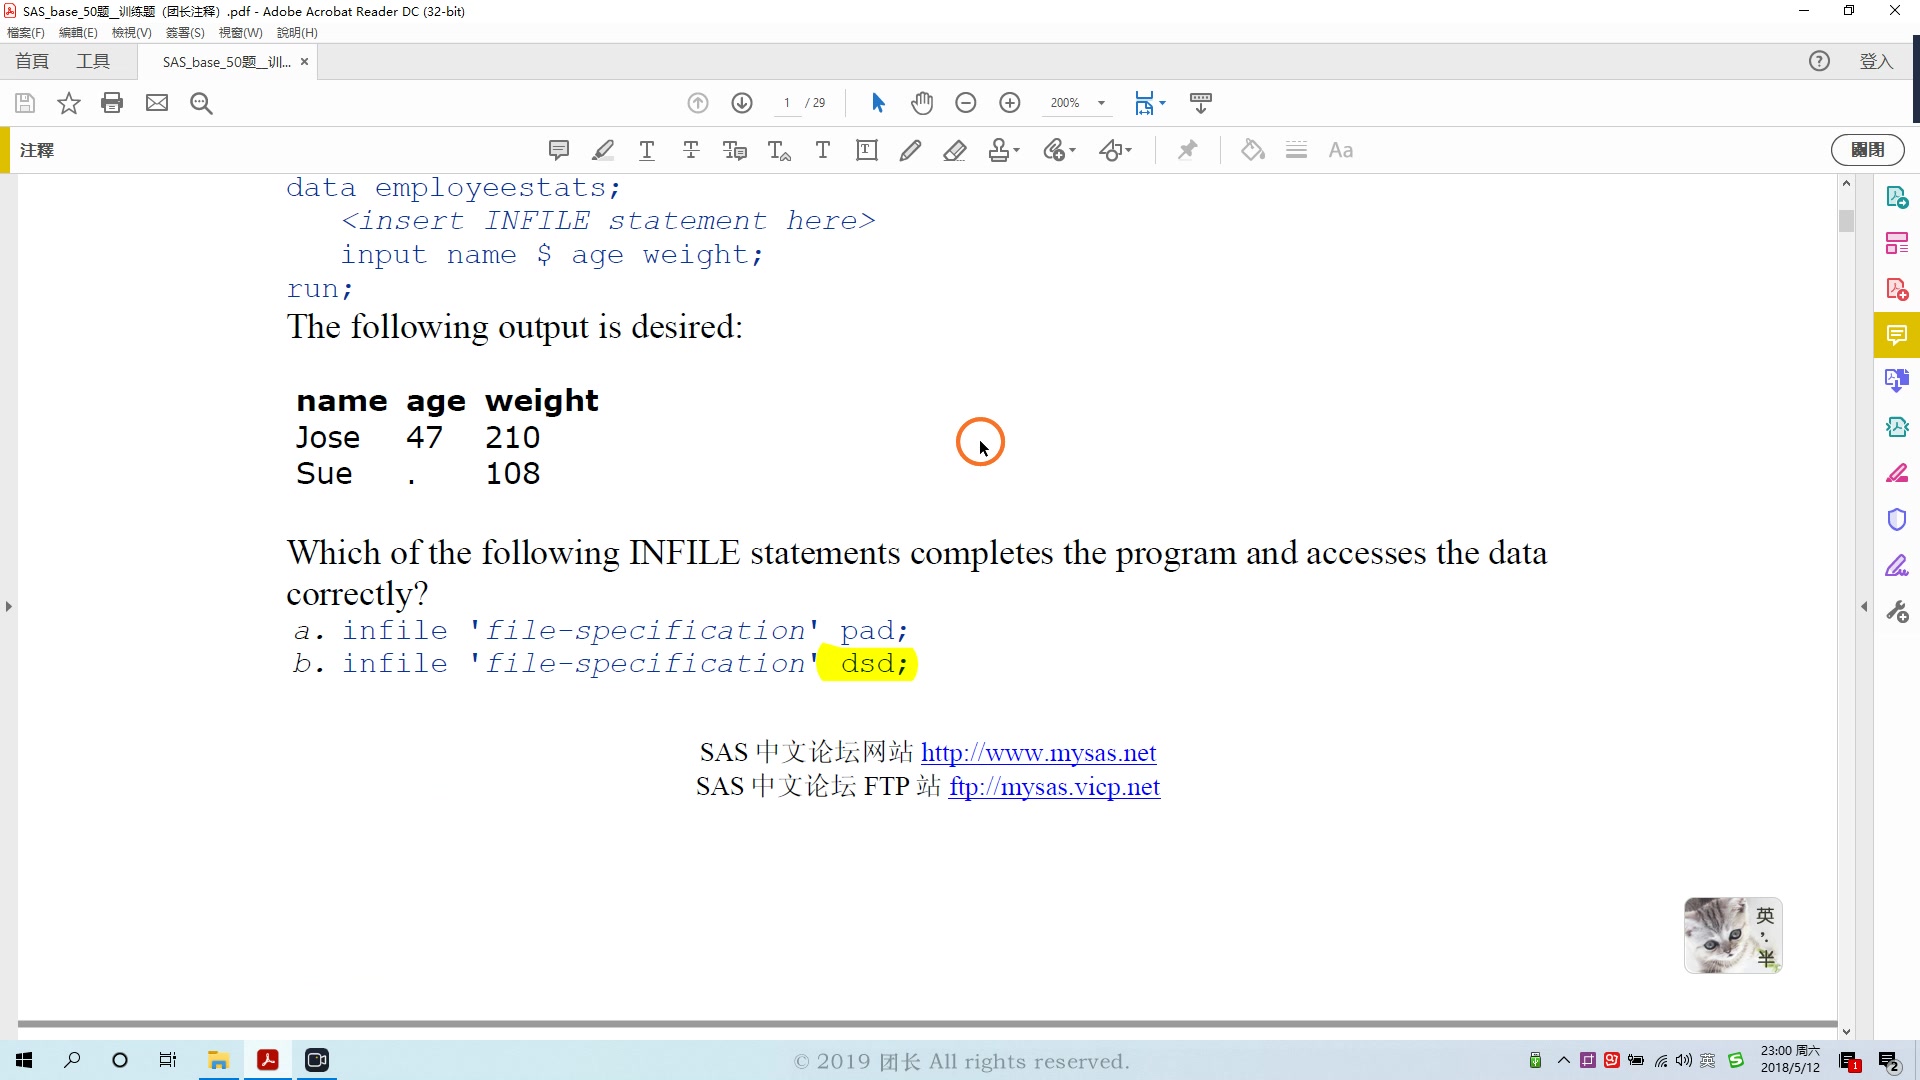Zoom out with the minus icon
The width and height of the screenshot is (1920, 1080).
tap(966, 103)
